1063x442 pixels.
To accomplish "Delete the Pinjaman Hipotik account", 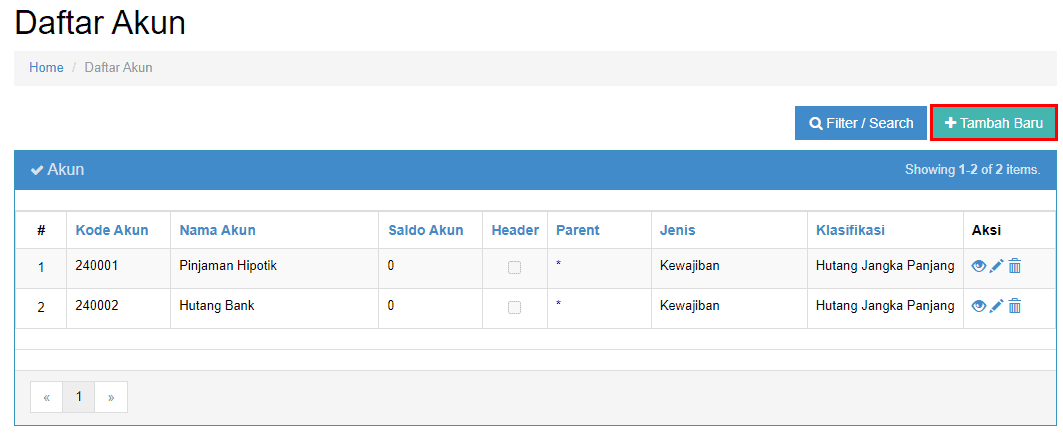I will coord(1014,266).
